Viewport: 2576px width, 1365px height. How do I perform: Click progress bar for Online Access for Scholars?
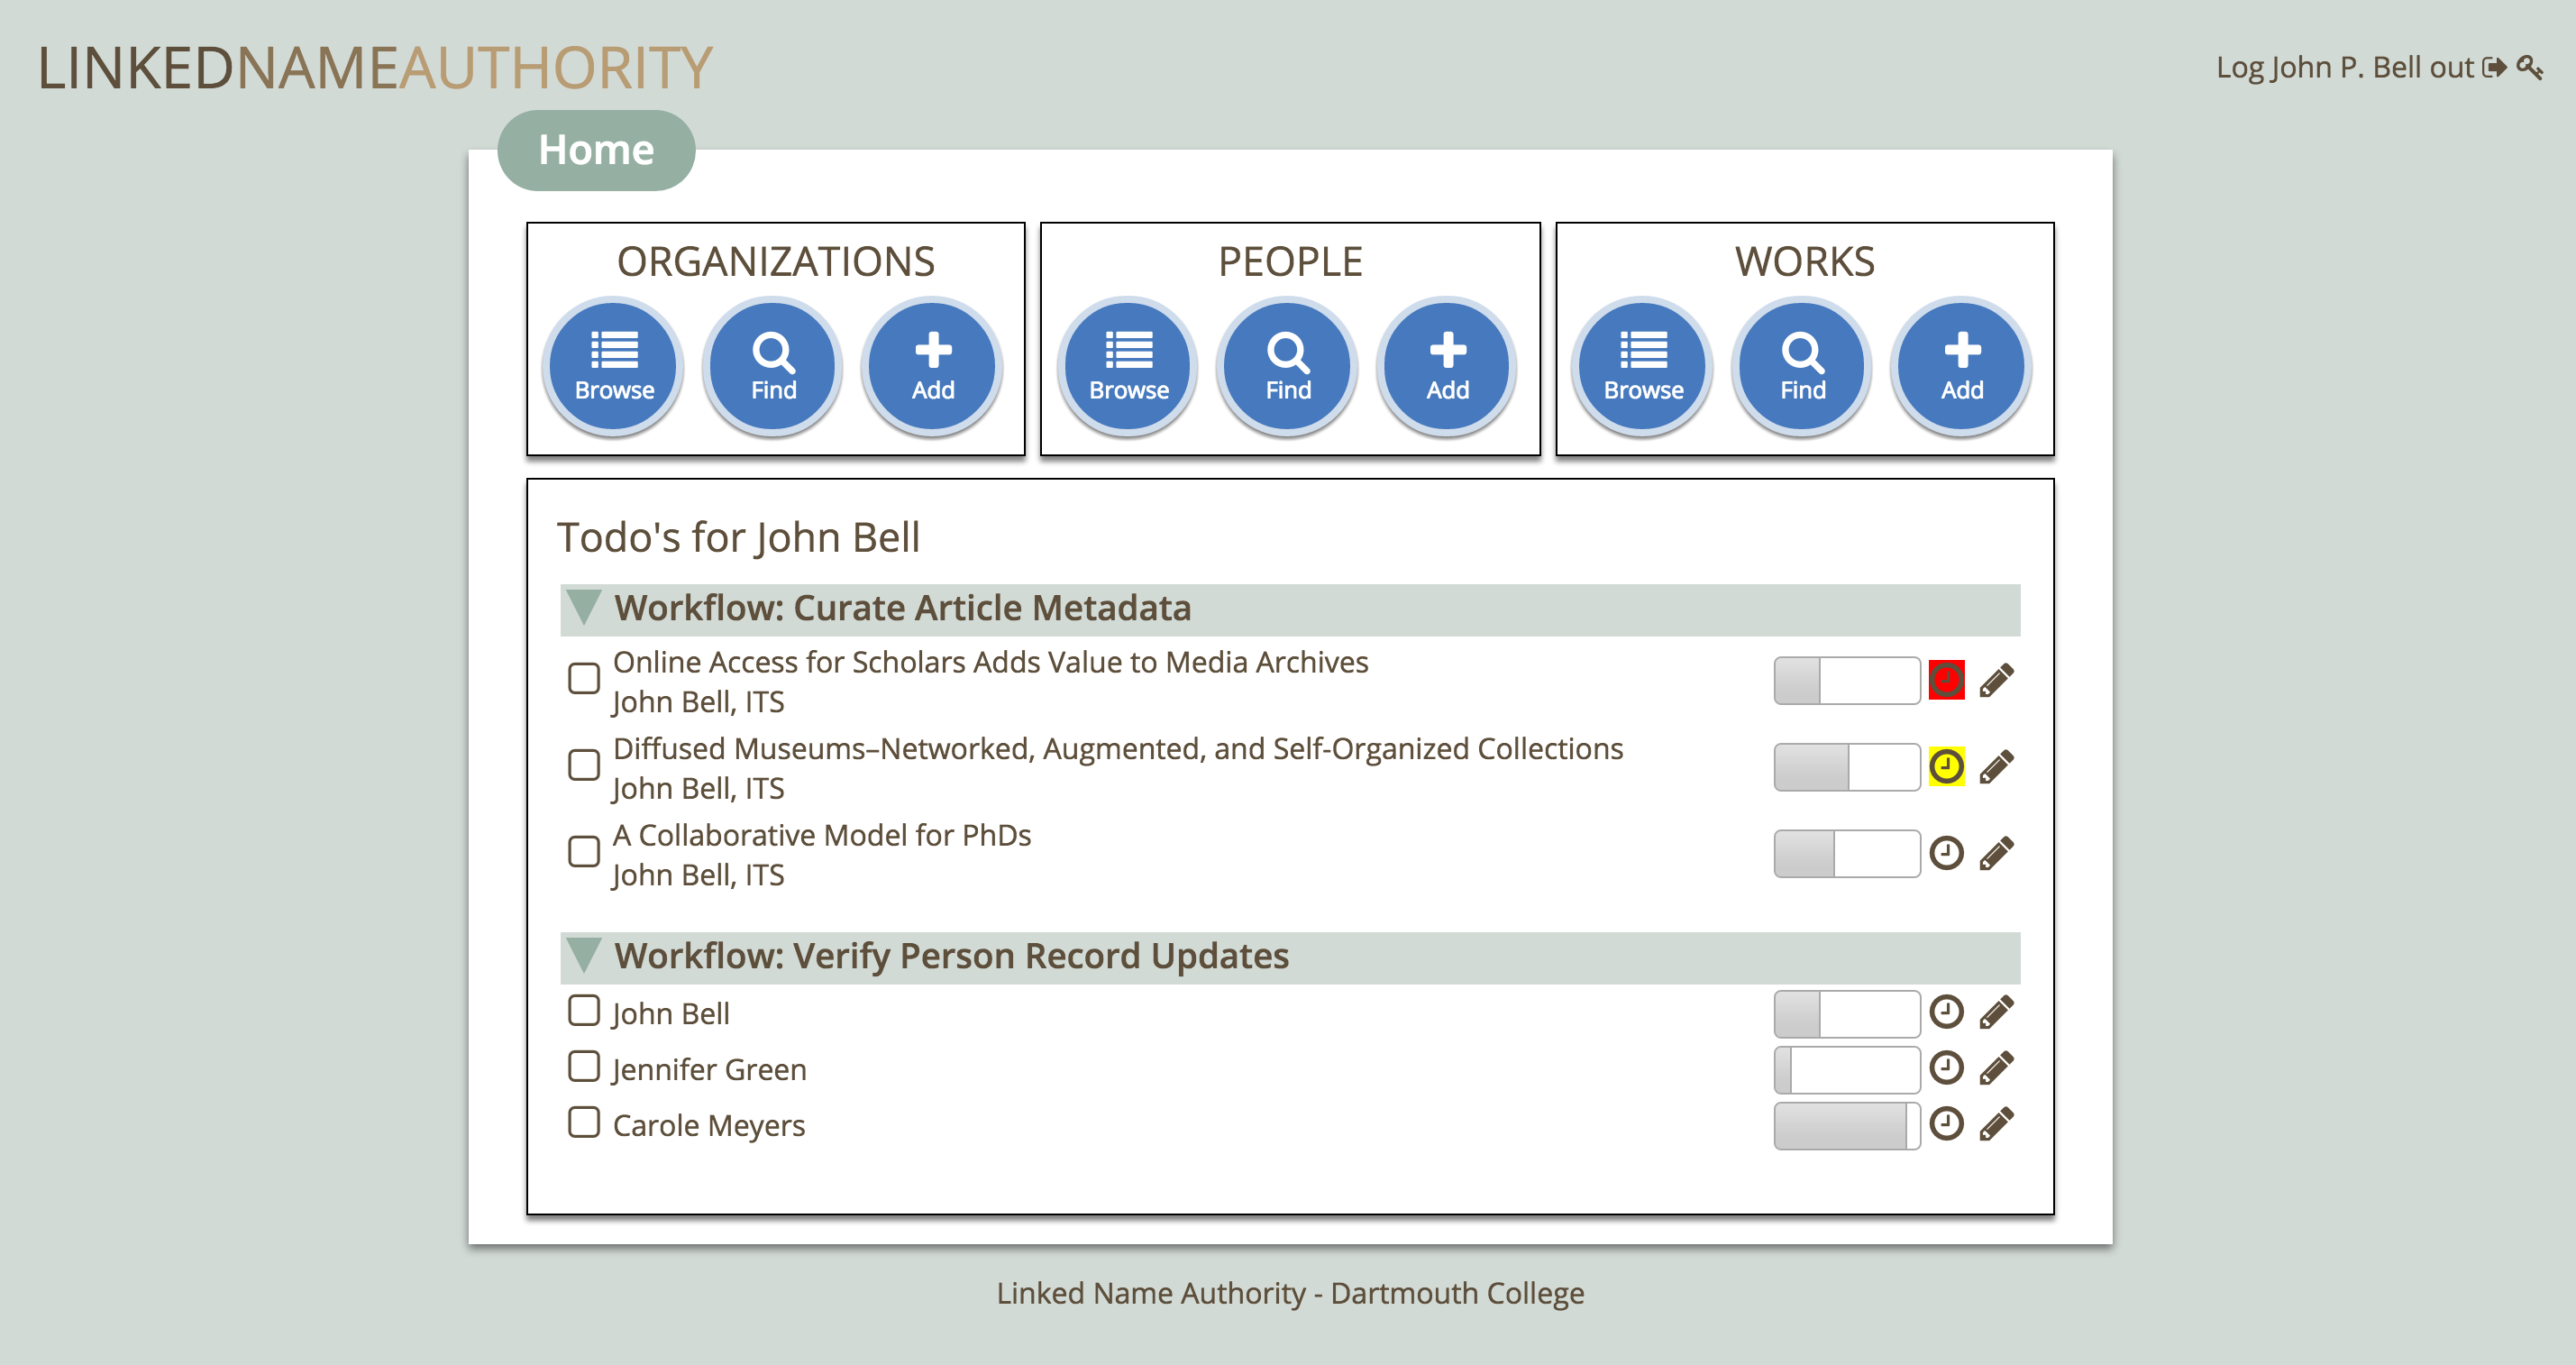(1847, 680)
